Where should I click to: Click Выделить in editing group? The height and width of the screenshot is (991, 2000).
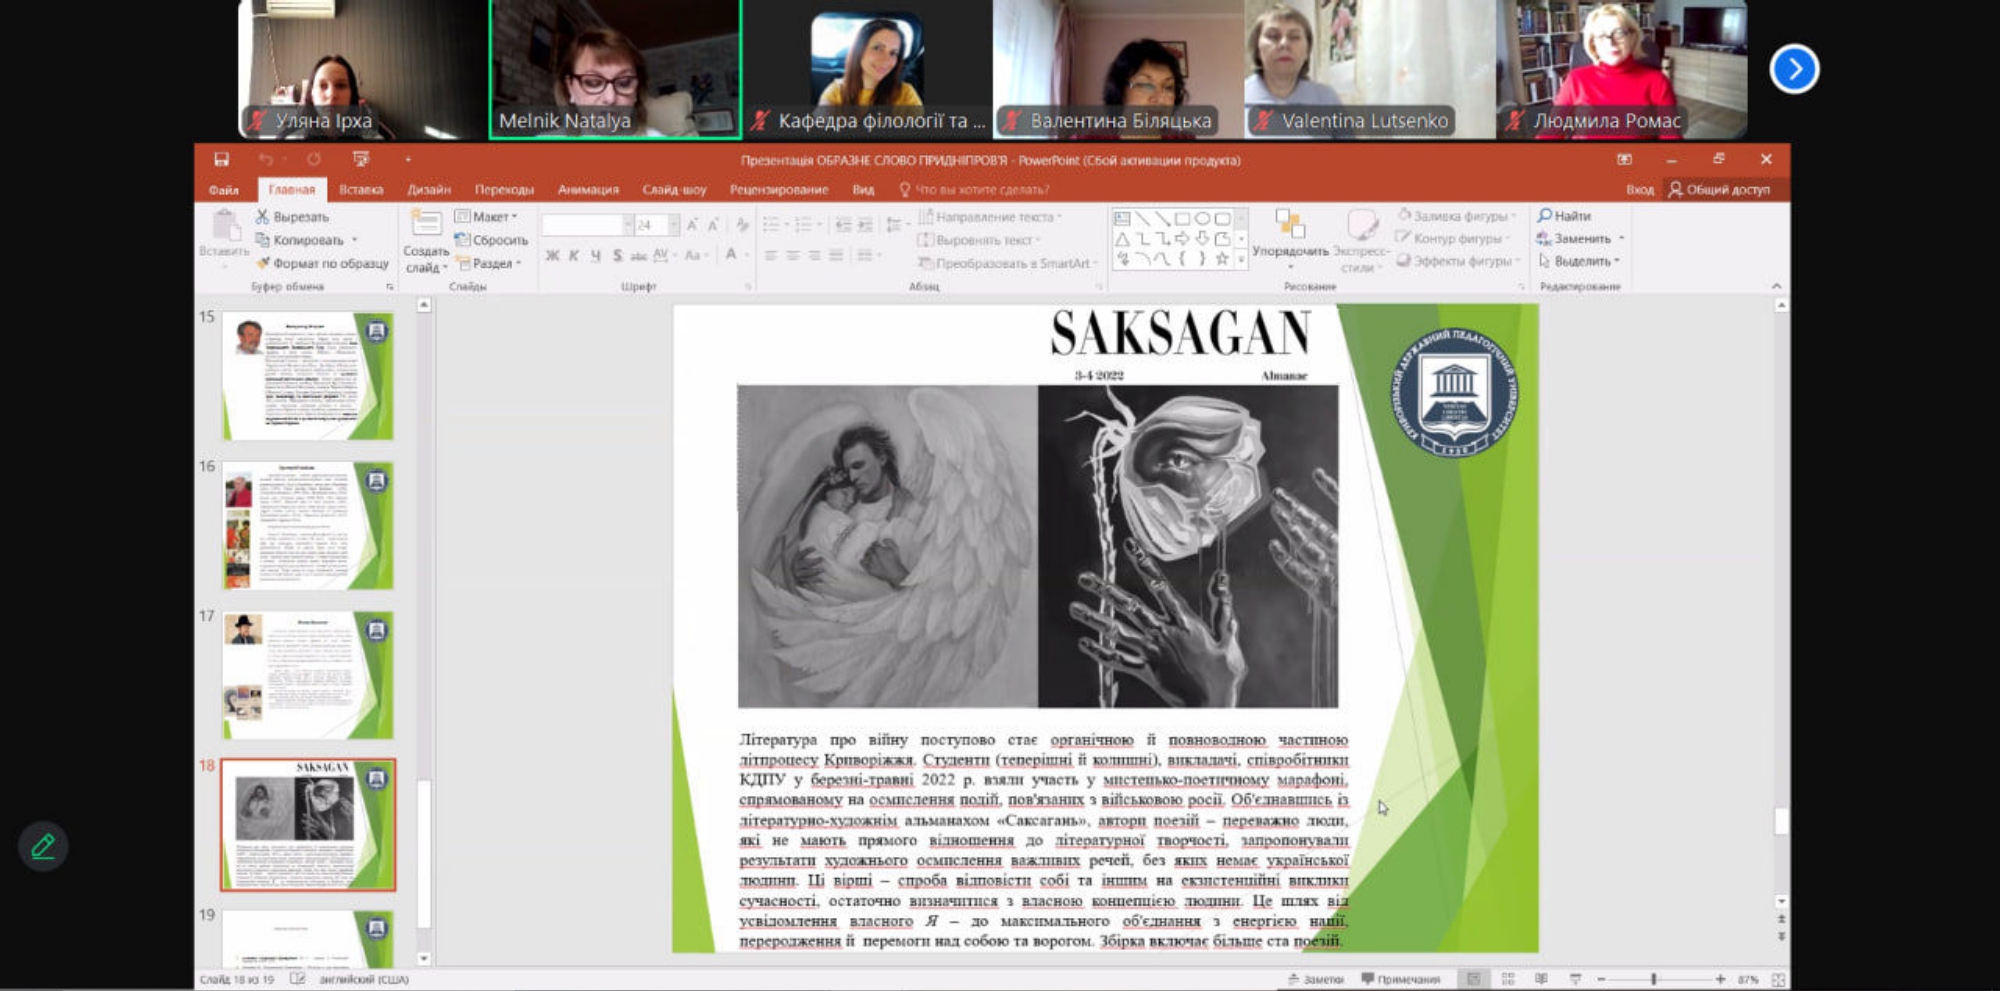tap(1578, 261)
